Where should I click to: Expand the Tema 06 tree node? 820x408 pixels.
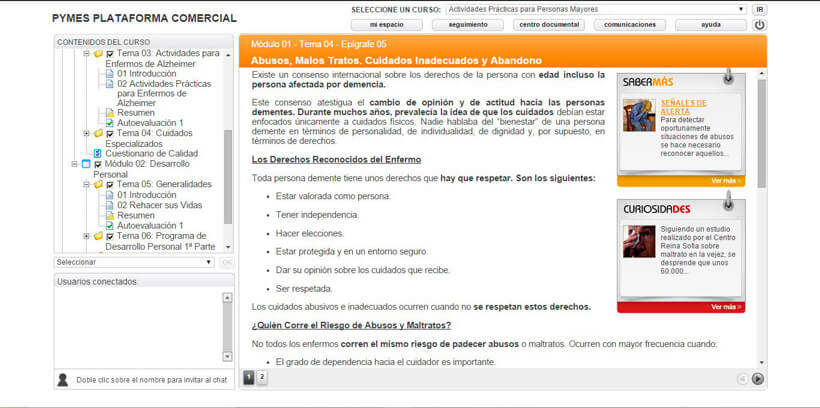[x=86, y=236]
